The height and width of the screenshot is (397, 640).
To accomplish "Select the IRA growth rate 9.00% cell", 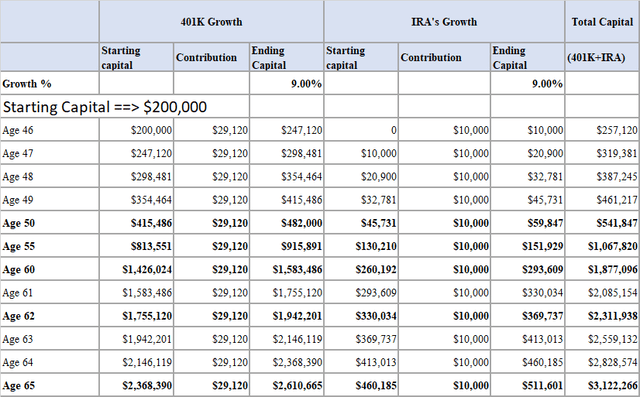I will (527, 84).
